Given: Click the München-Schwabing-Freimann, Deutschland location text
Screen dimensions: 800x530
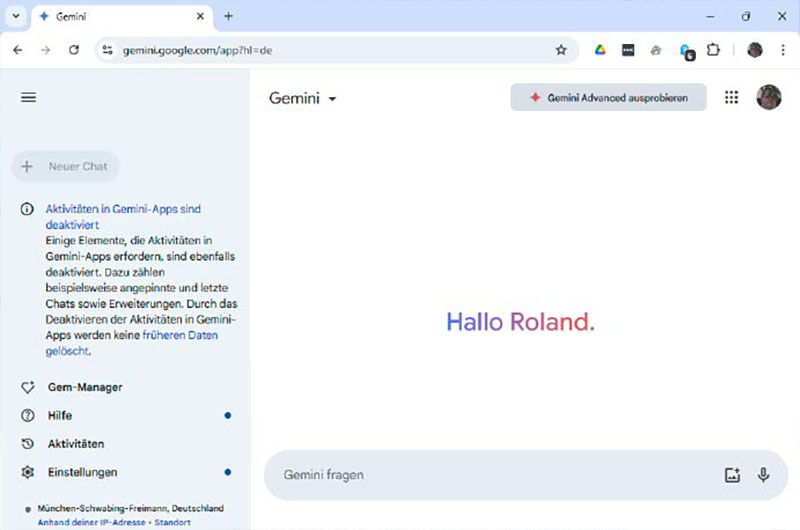Looking at the screenshot, I should pos(131,508).
